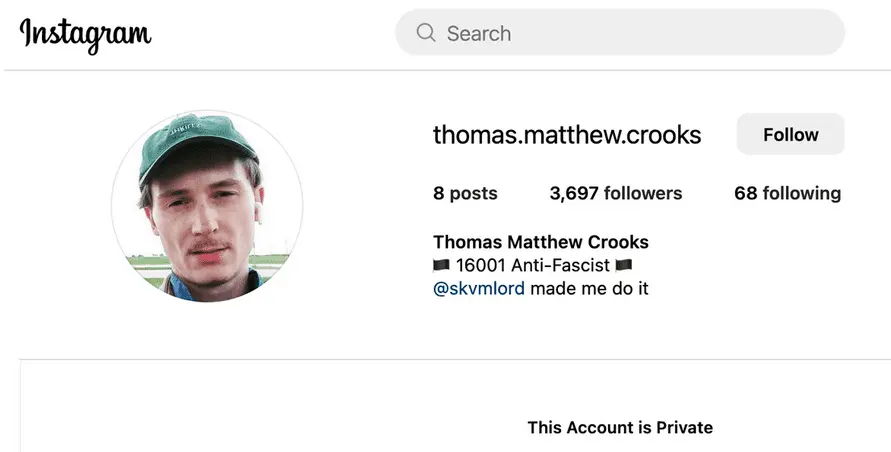Viewport: 891px width, 452px height.
Task: Click the black flag before 16001
Action: click(442, 266)
